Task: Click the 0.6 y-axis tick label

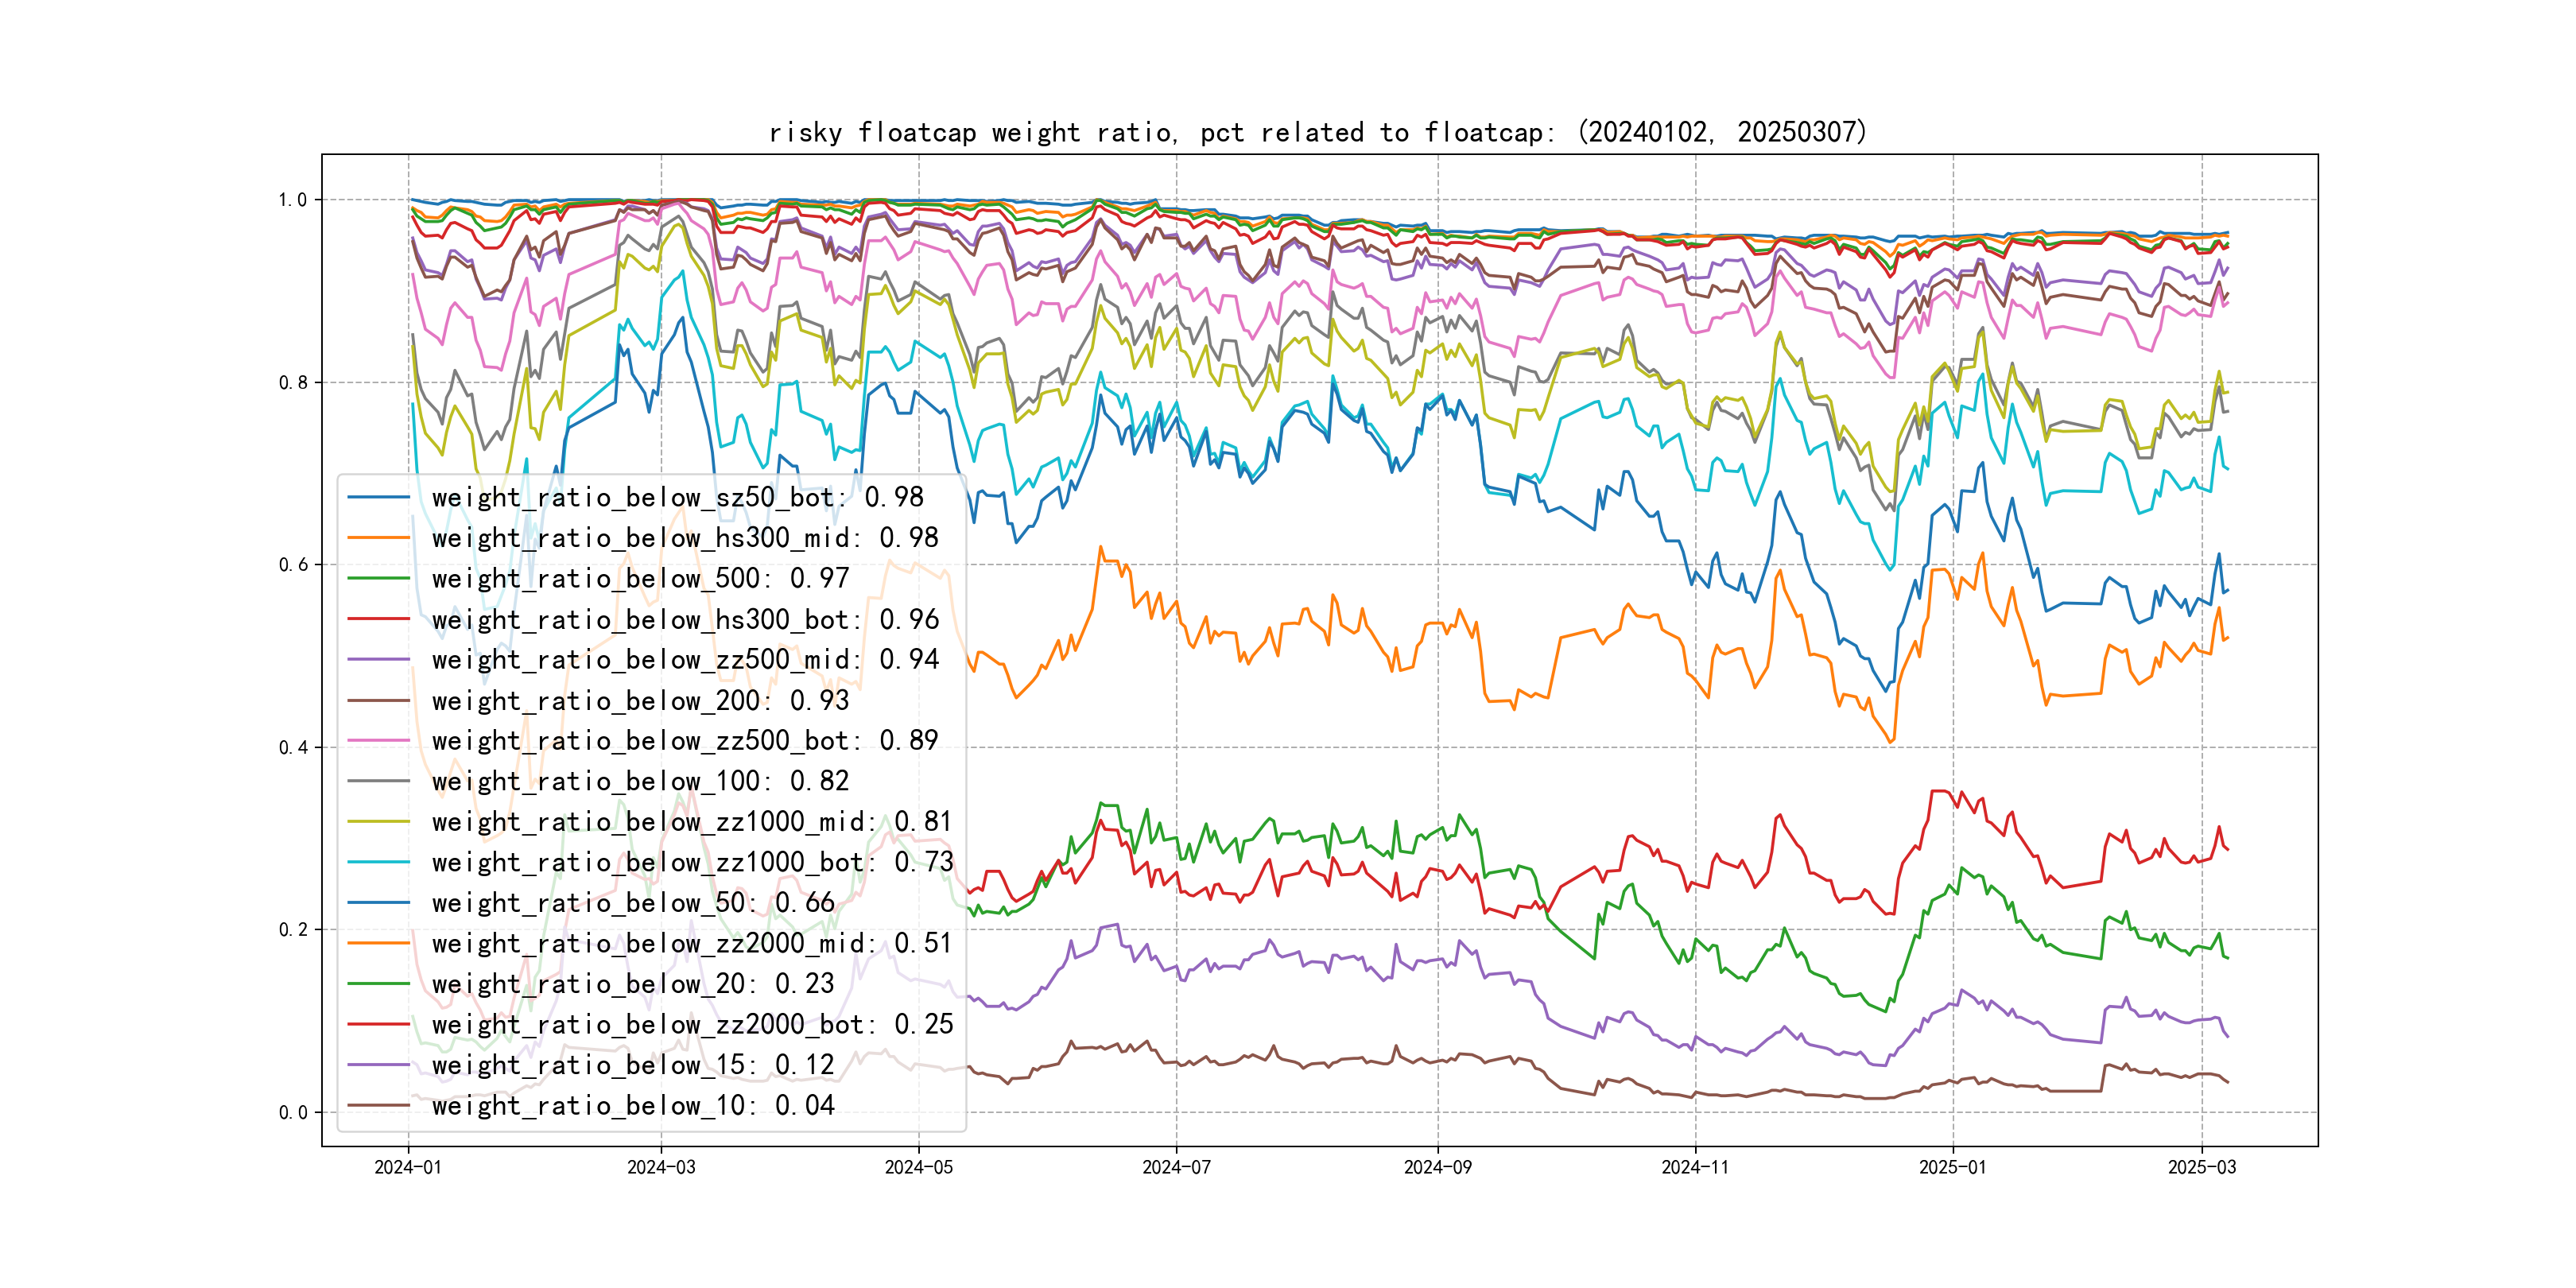Action: pyautogui.click(x=293, y=565)
